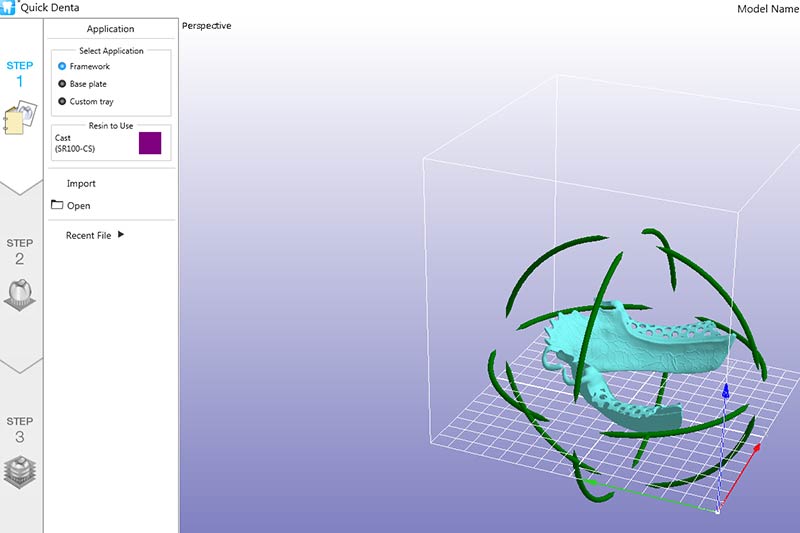Viewport: 800px width, 533px height.
Task: Switch to the STEP 2 tab
Action: tap(20, 250)
